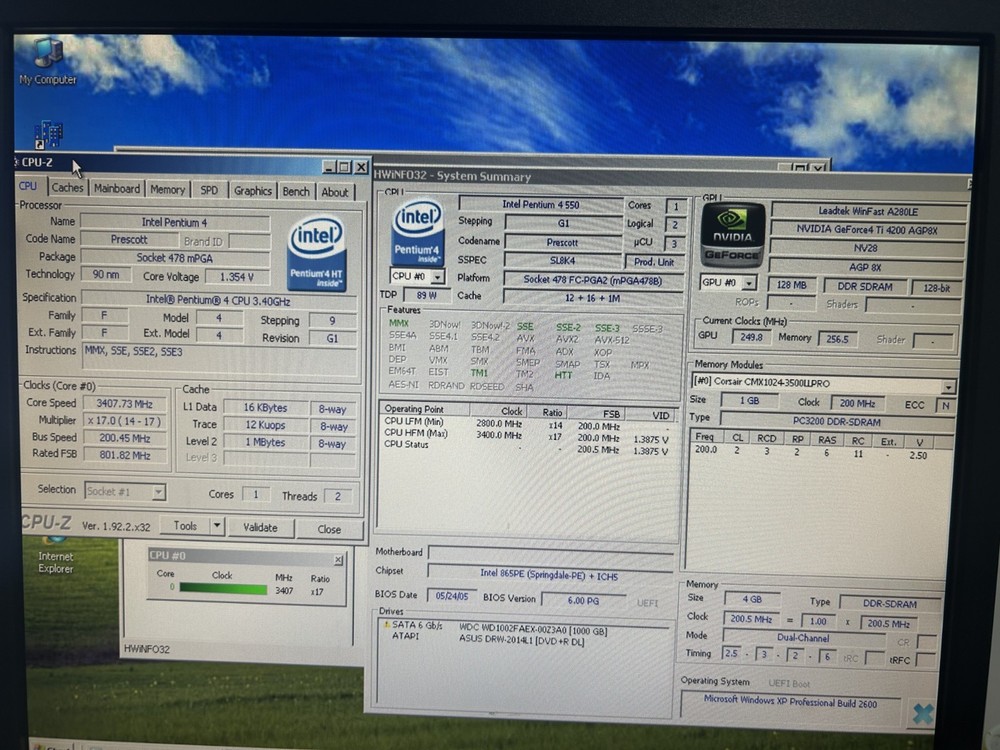Image resolution: width=1000 pixels, height=750 pixels.
Task: Click the Intel Pentium 4 HT logo in CPU-Z
Action: coord(317,253)
